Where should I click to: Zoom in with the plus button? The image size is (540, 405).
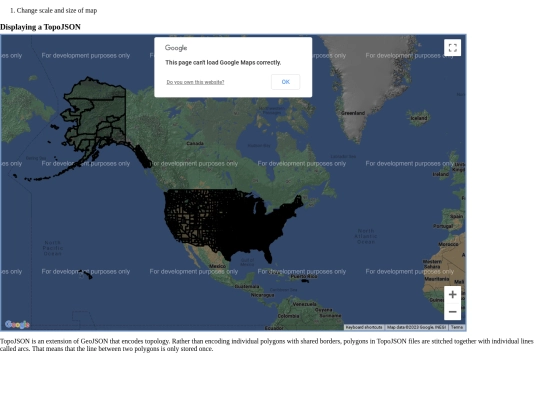tap(453, 294)
